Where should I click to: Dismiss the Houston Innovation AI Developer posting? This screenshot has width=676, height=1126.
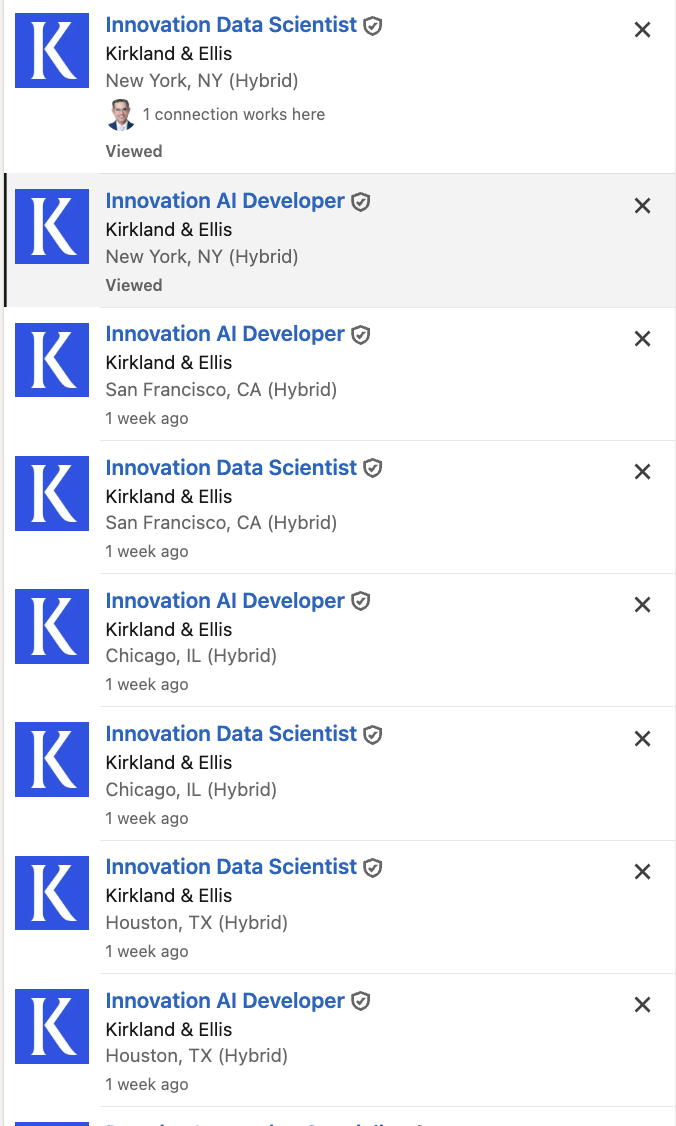click(x=642, y=1004)
